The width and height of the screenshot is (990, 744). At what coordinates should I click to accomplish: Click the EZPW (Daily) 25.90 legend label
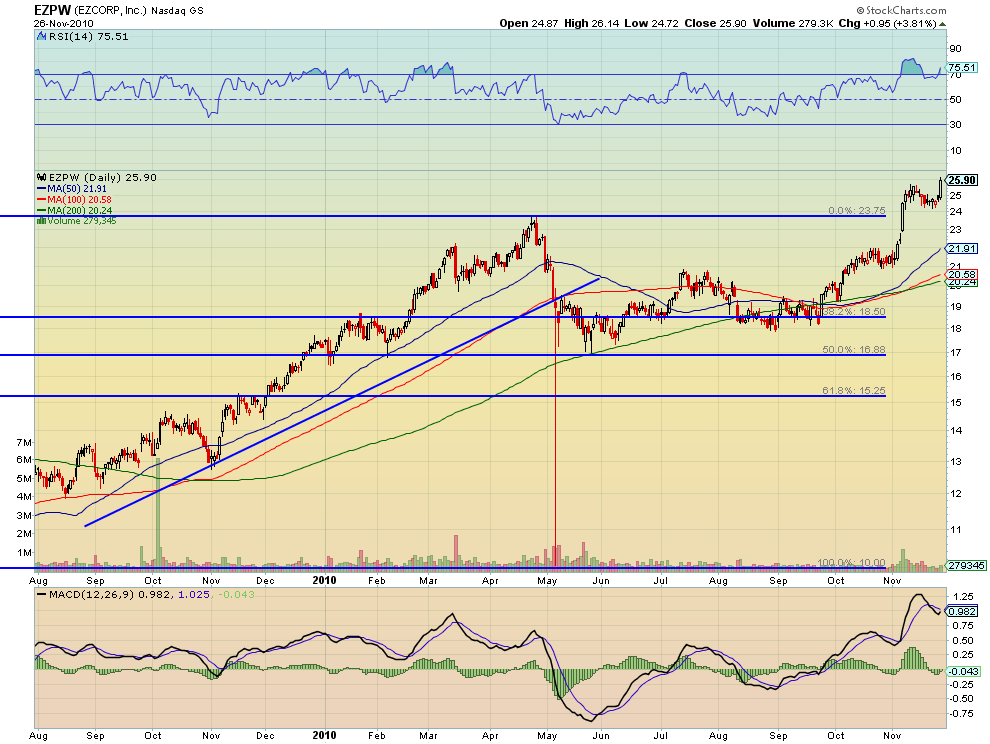click(102, 177)
